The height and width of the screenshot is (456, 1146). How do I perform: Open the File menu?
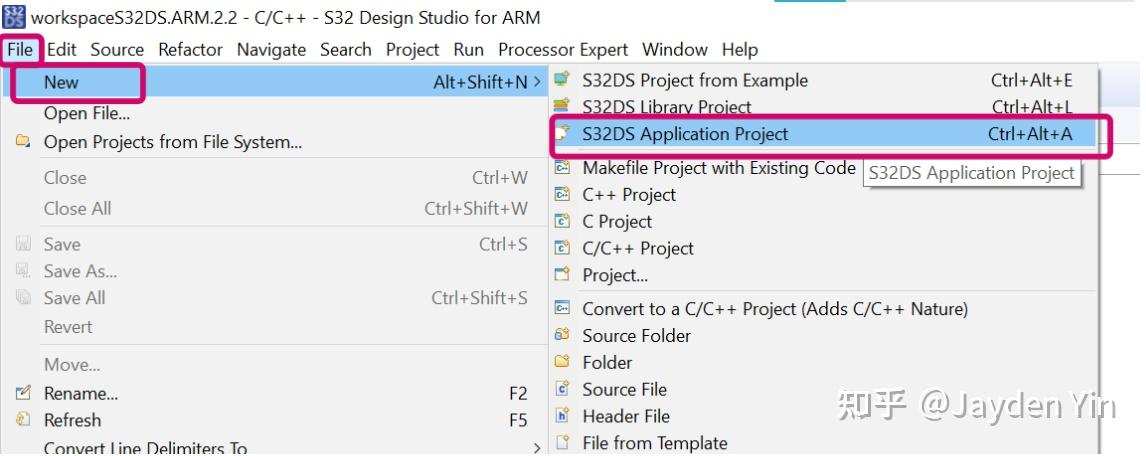(x=20, y=50)
